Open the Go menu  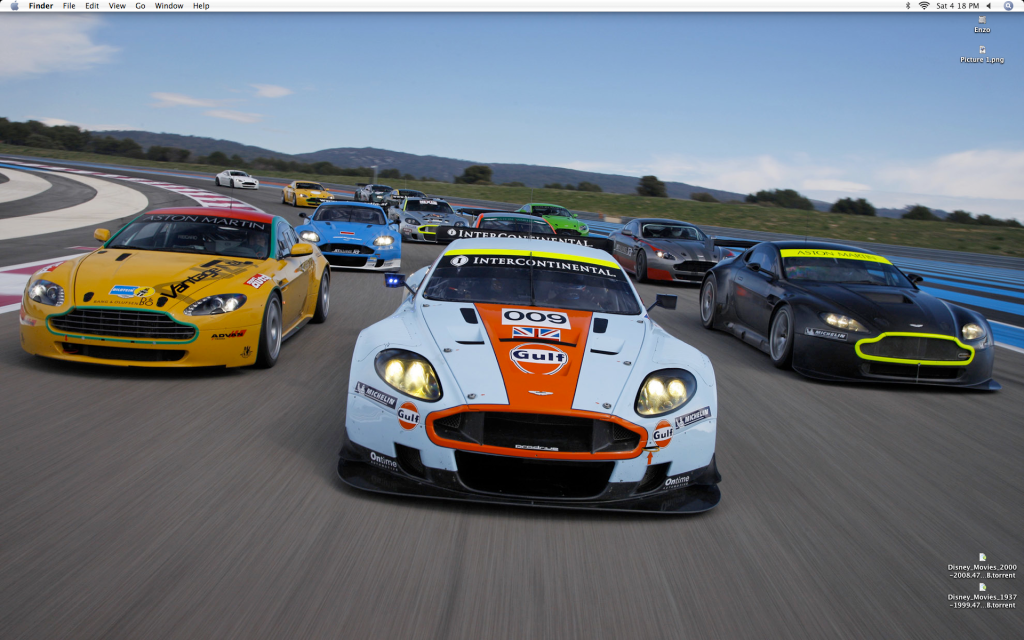coord(140,6)
